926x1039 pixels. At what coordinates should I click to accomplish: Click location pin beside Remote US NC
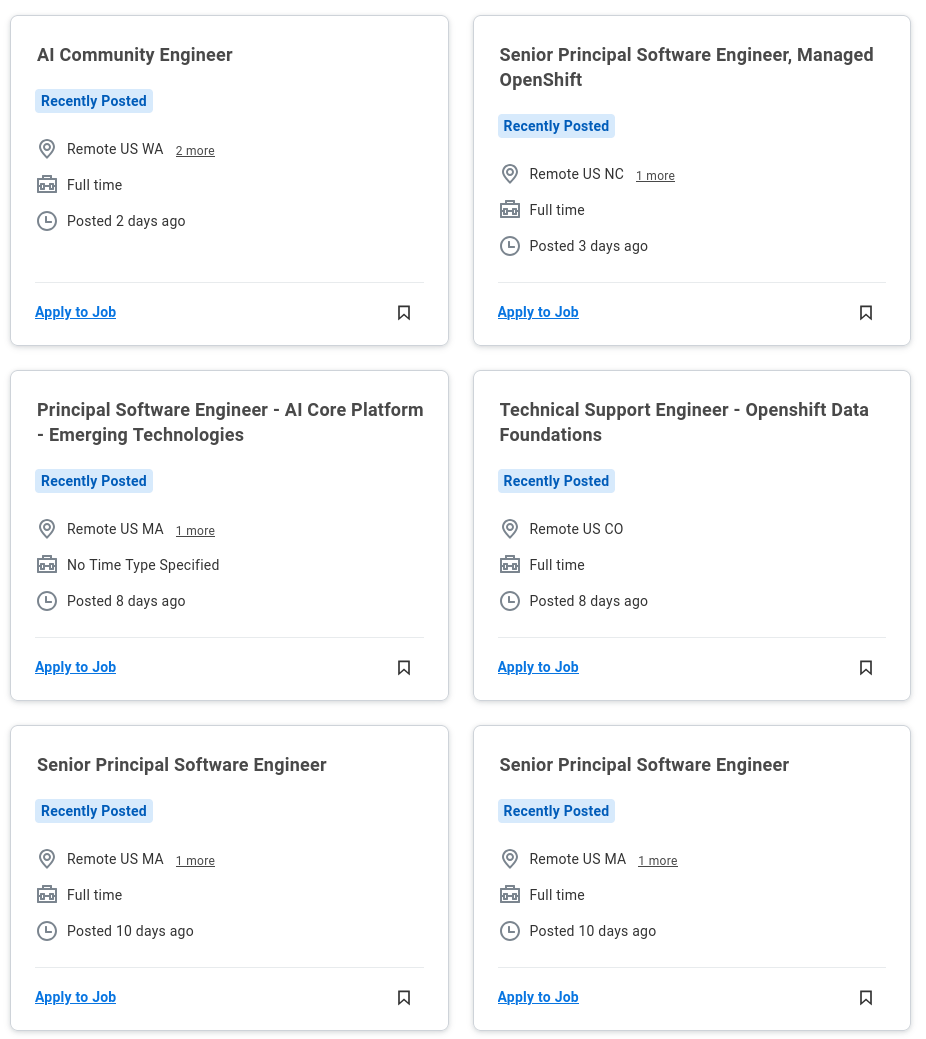[510, 174]
